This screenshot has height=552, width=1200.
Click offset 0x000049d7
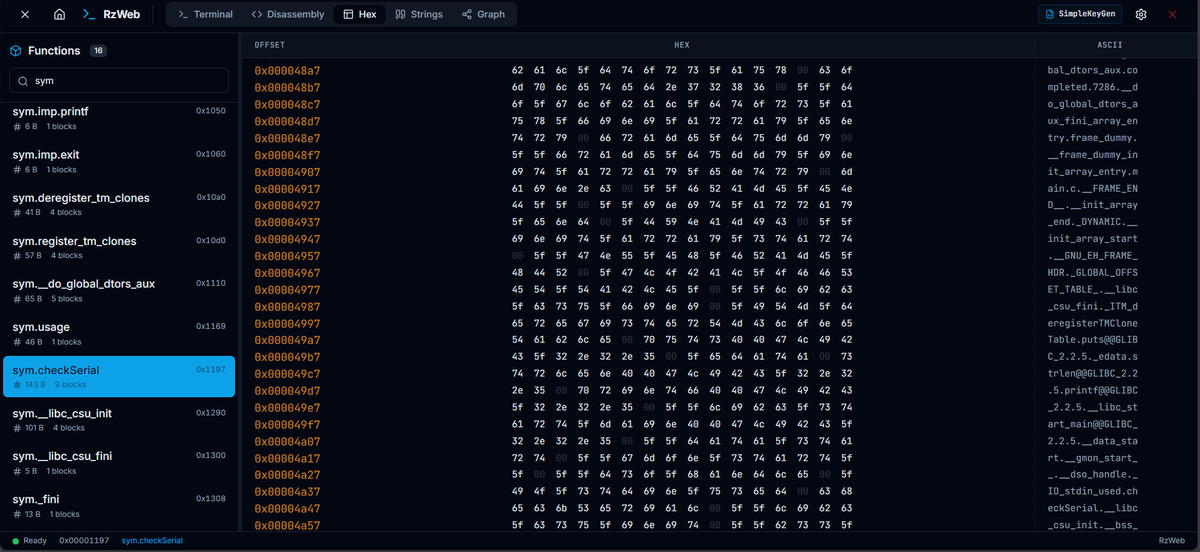[287, 390]
